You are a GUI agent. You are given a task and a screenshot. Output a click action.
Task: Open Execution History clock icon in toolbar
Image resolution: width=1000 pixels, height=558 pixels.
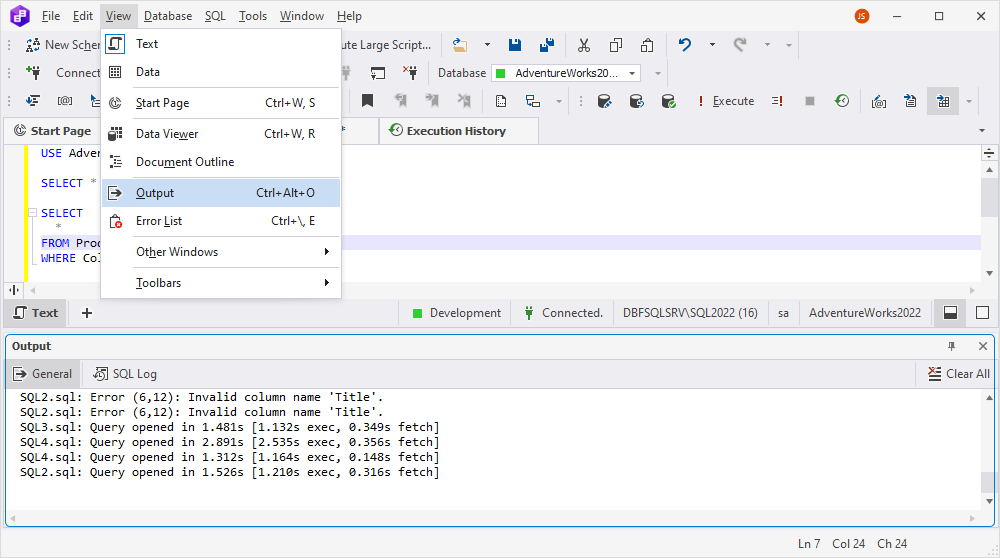842,101
